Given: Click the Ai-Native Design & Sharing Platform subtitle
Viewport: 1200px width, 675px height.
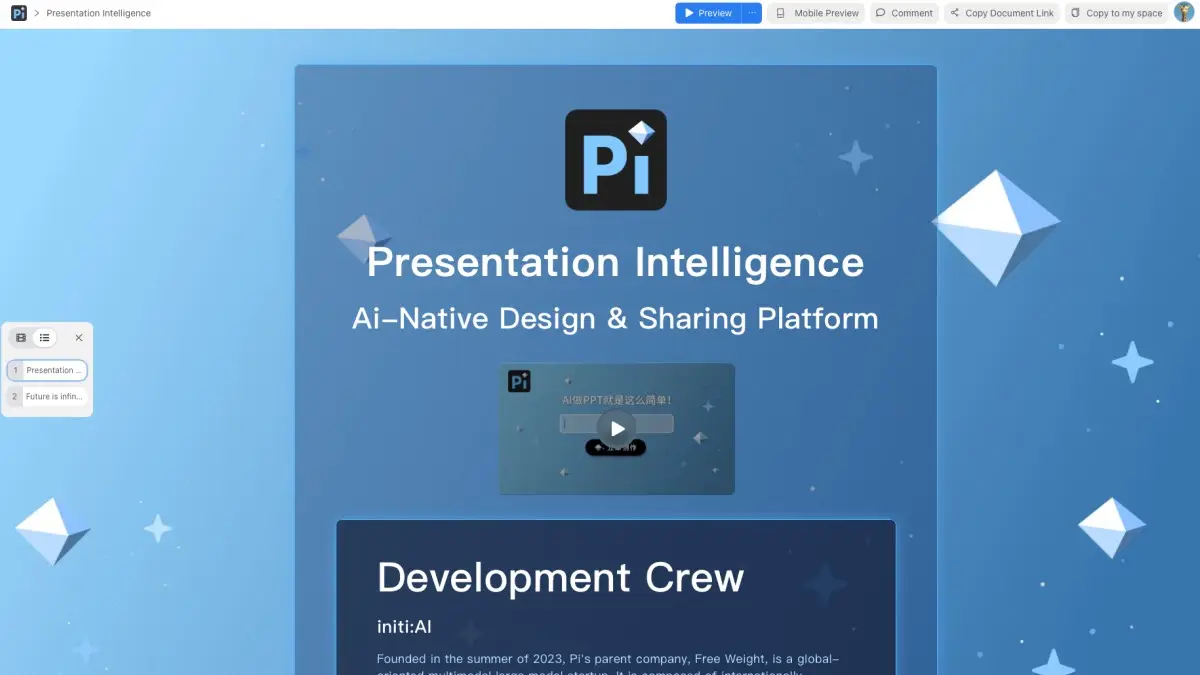Looking at the screenshot, I should coord(616,319).
